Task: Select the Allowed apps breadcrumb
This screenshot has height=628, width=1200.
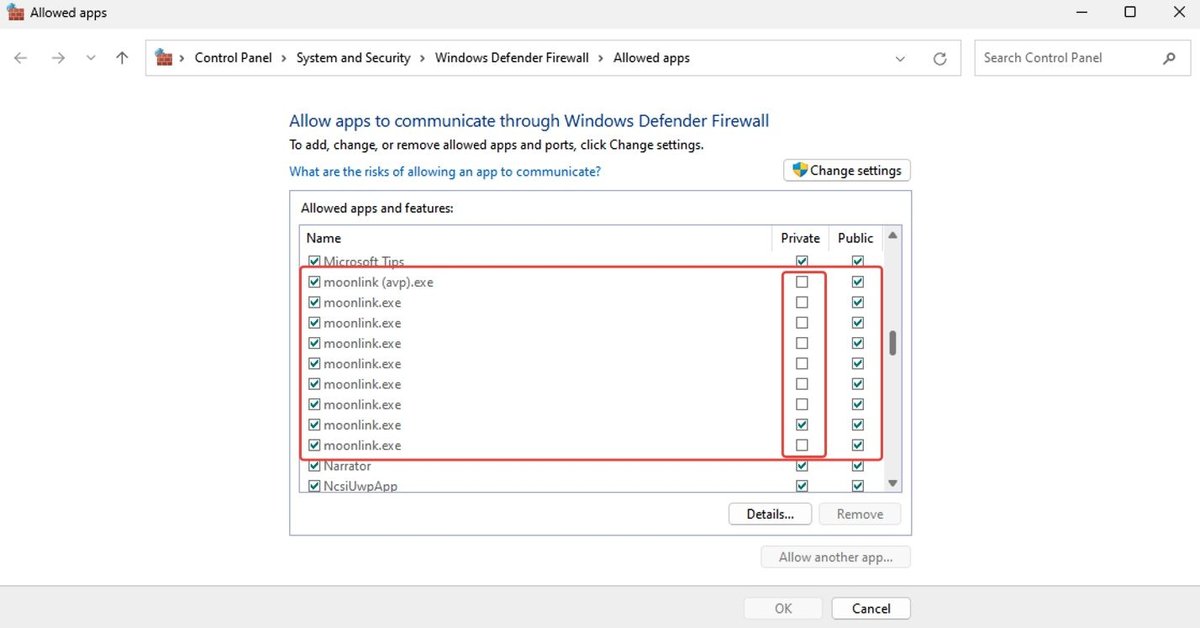Action: click(651, 58)
